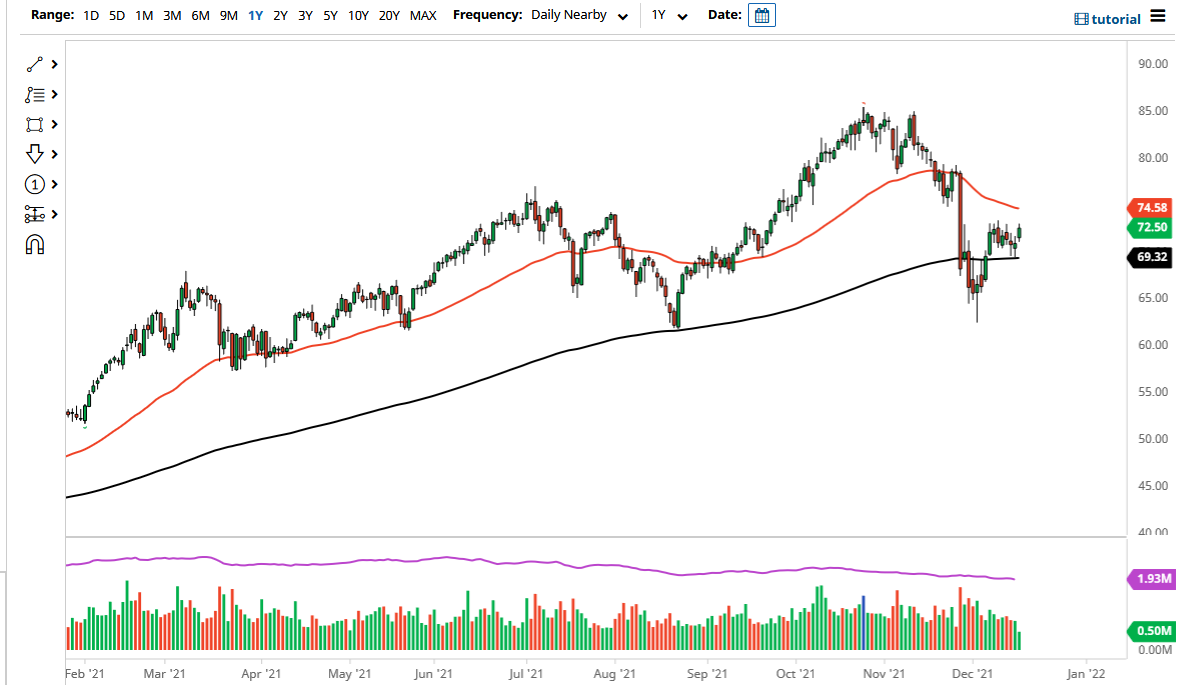Select the 5D range button
Viewport: 1187px width, 685px height.
coord(116,15)
